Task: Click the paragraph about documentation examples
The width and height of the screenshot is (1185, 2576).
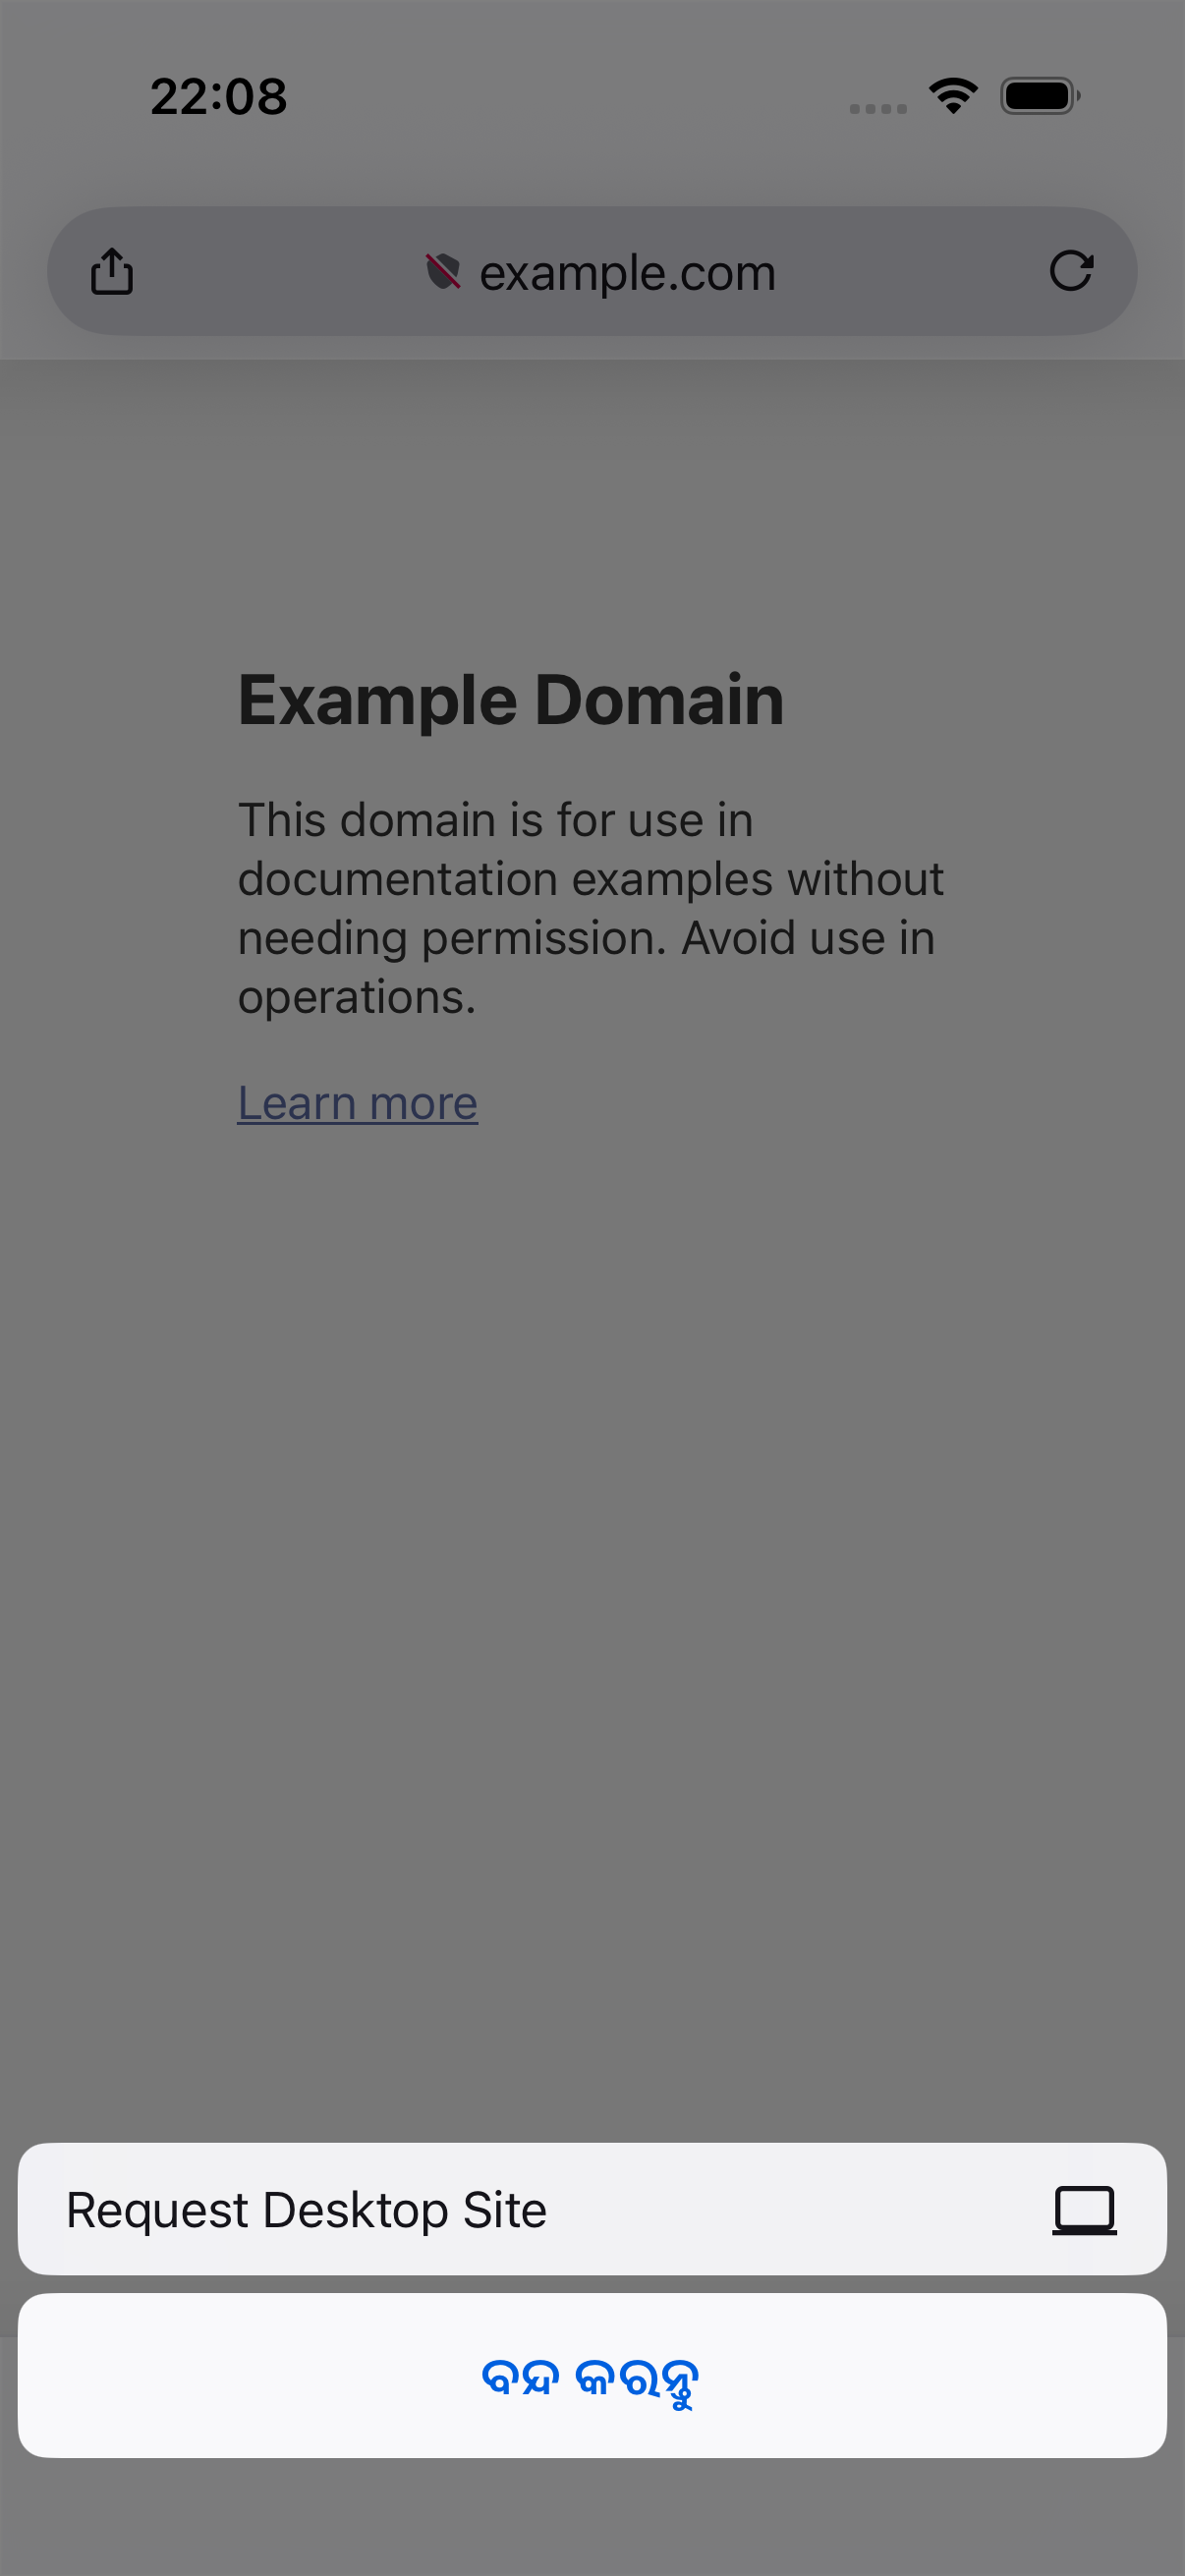Action: click(591, 908)
